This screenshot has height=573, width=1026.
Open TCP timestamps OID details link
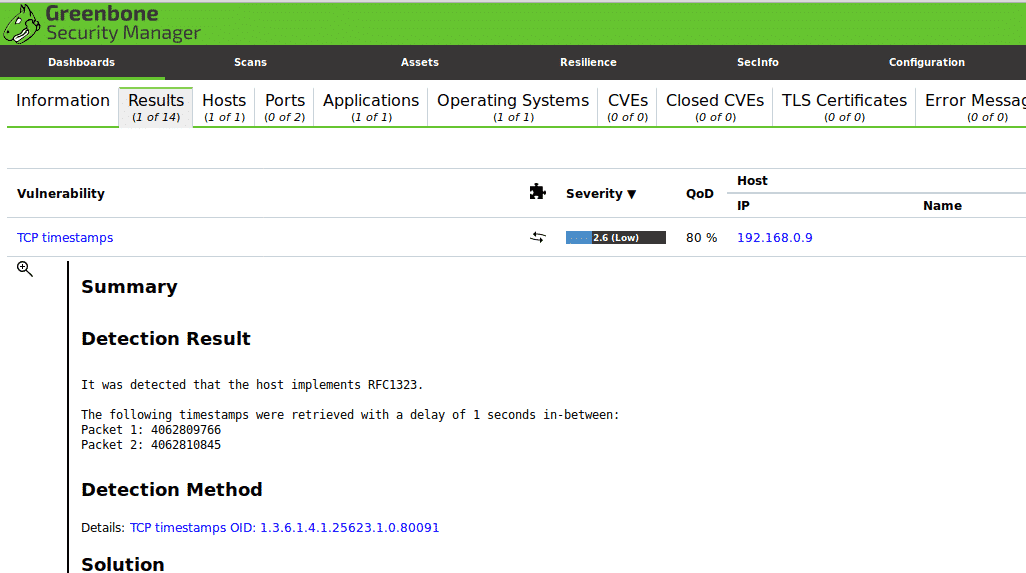click(284, 527)
